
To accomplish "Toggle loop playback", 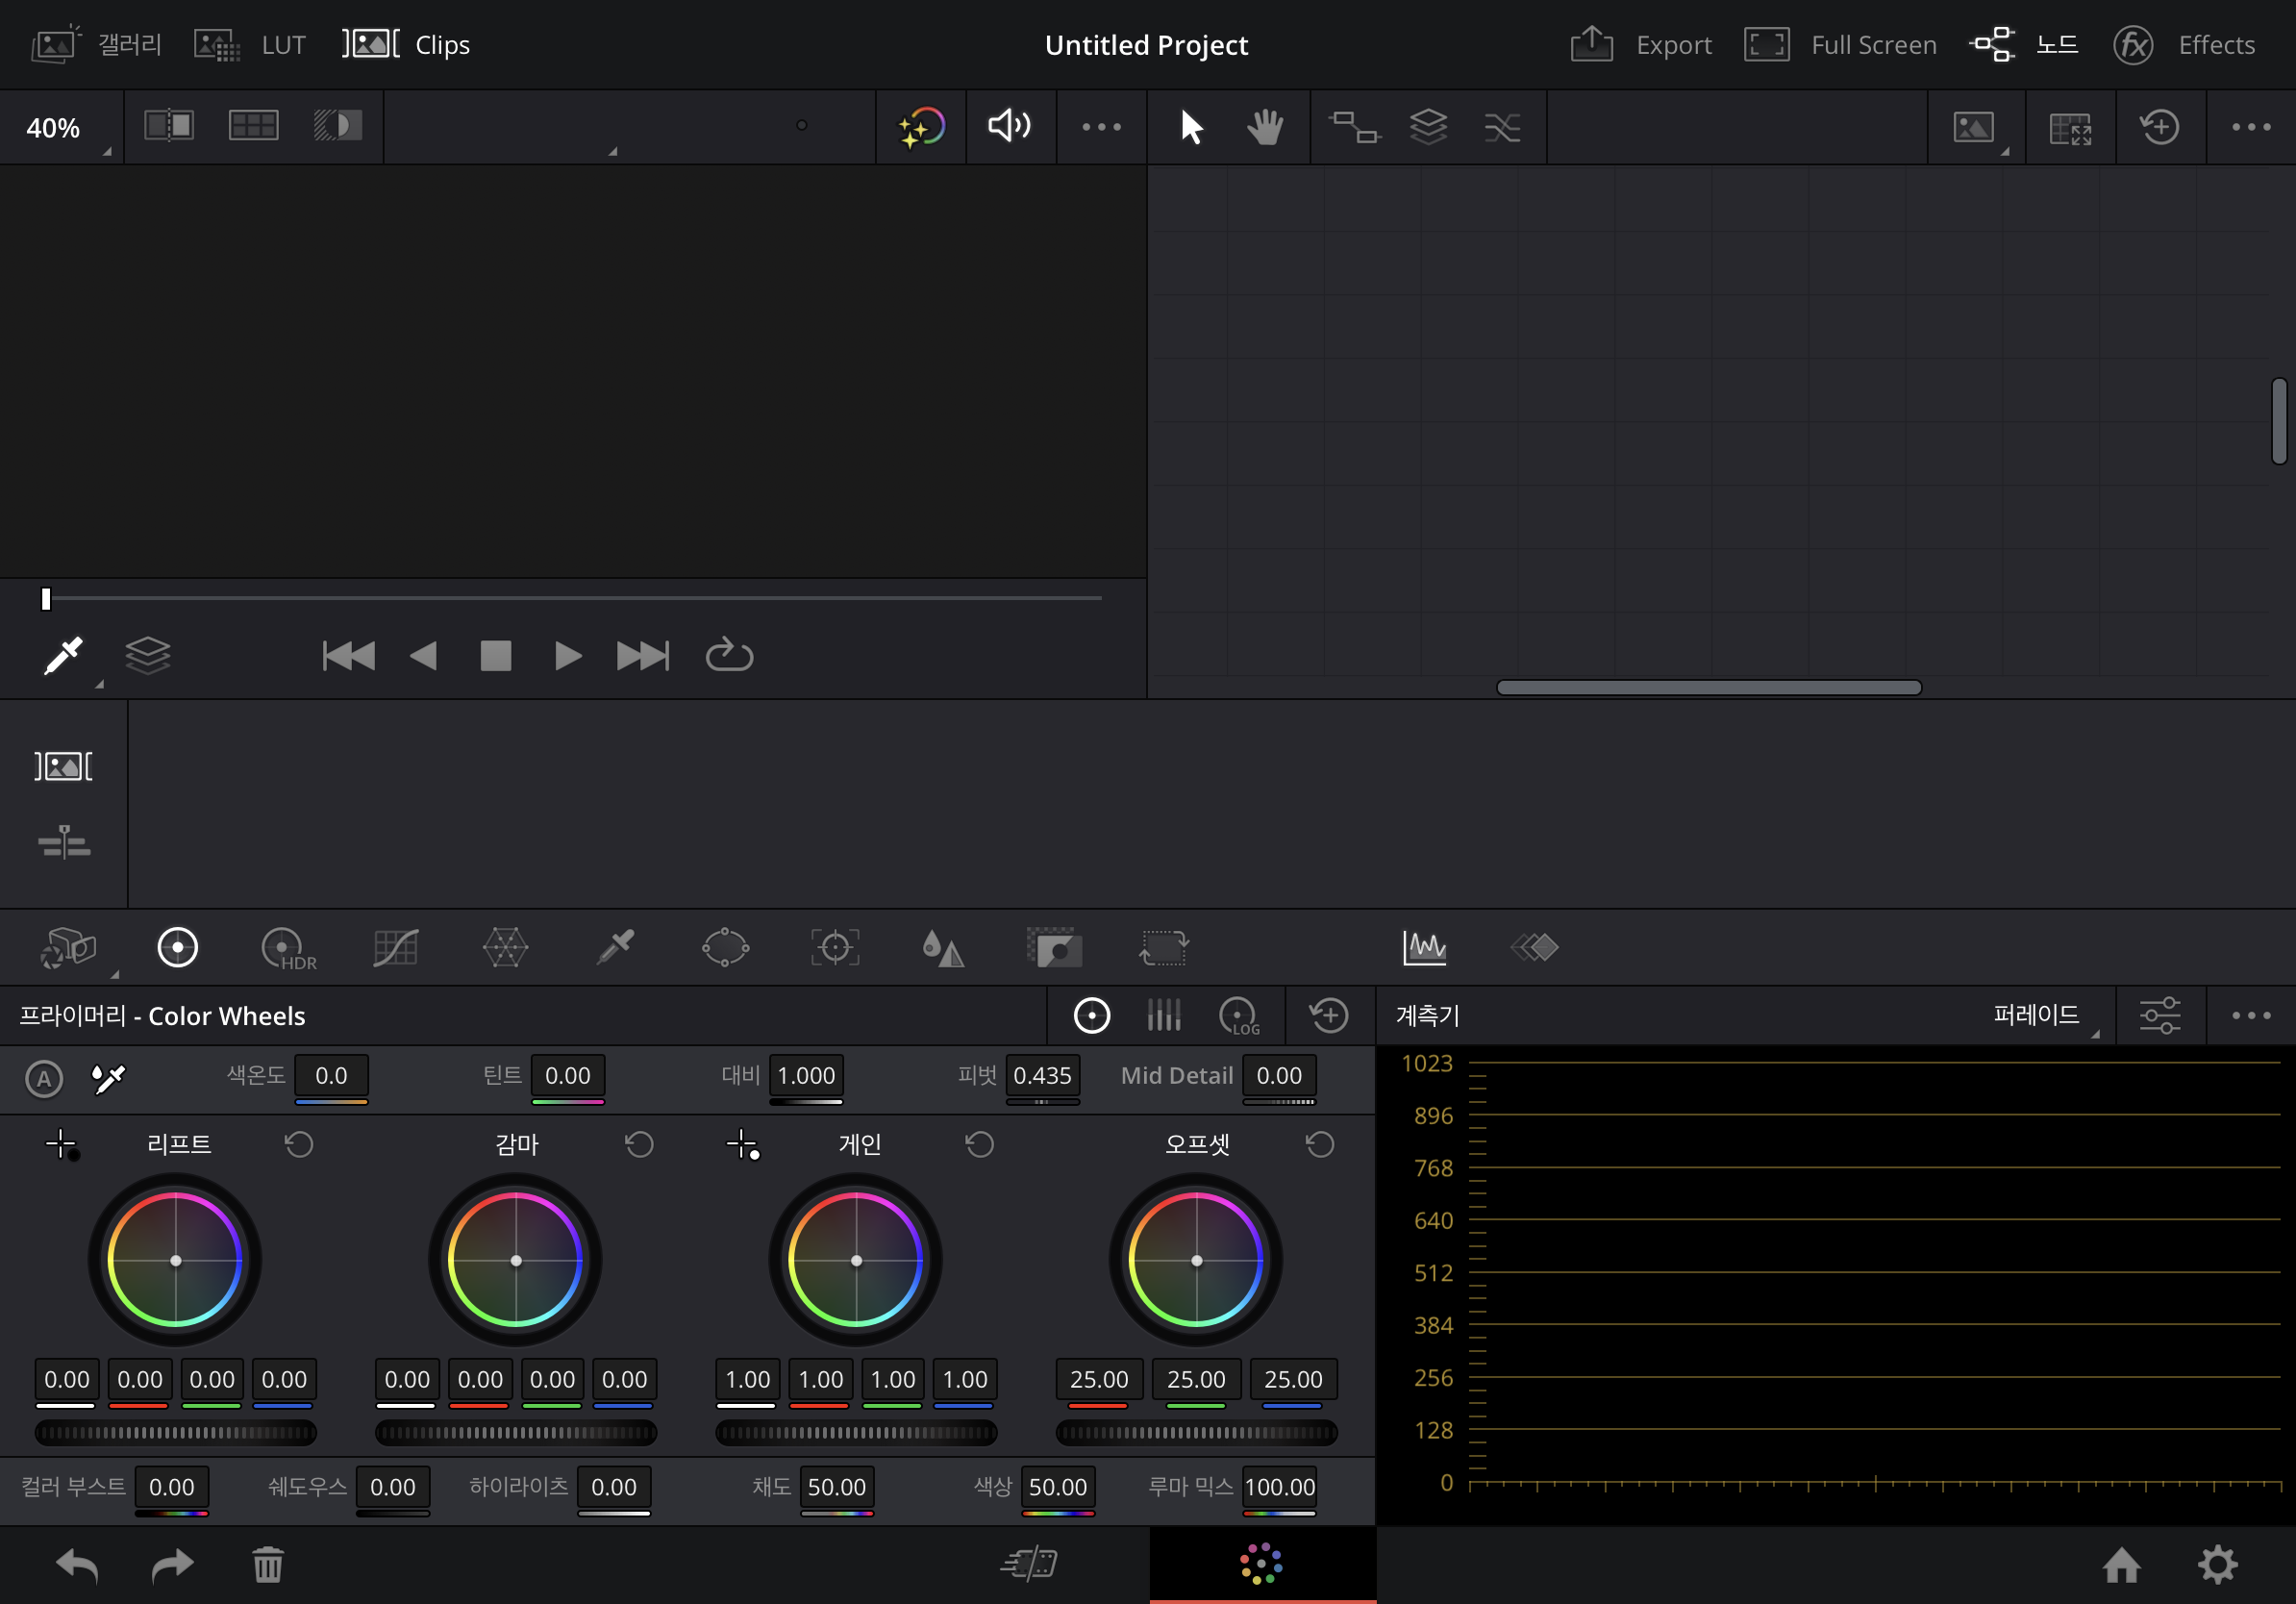I will [x=729, y=656].
